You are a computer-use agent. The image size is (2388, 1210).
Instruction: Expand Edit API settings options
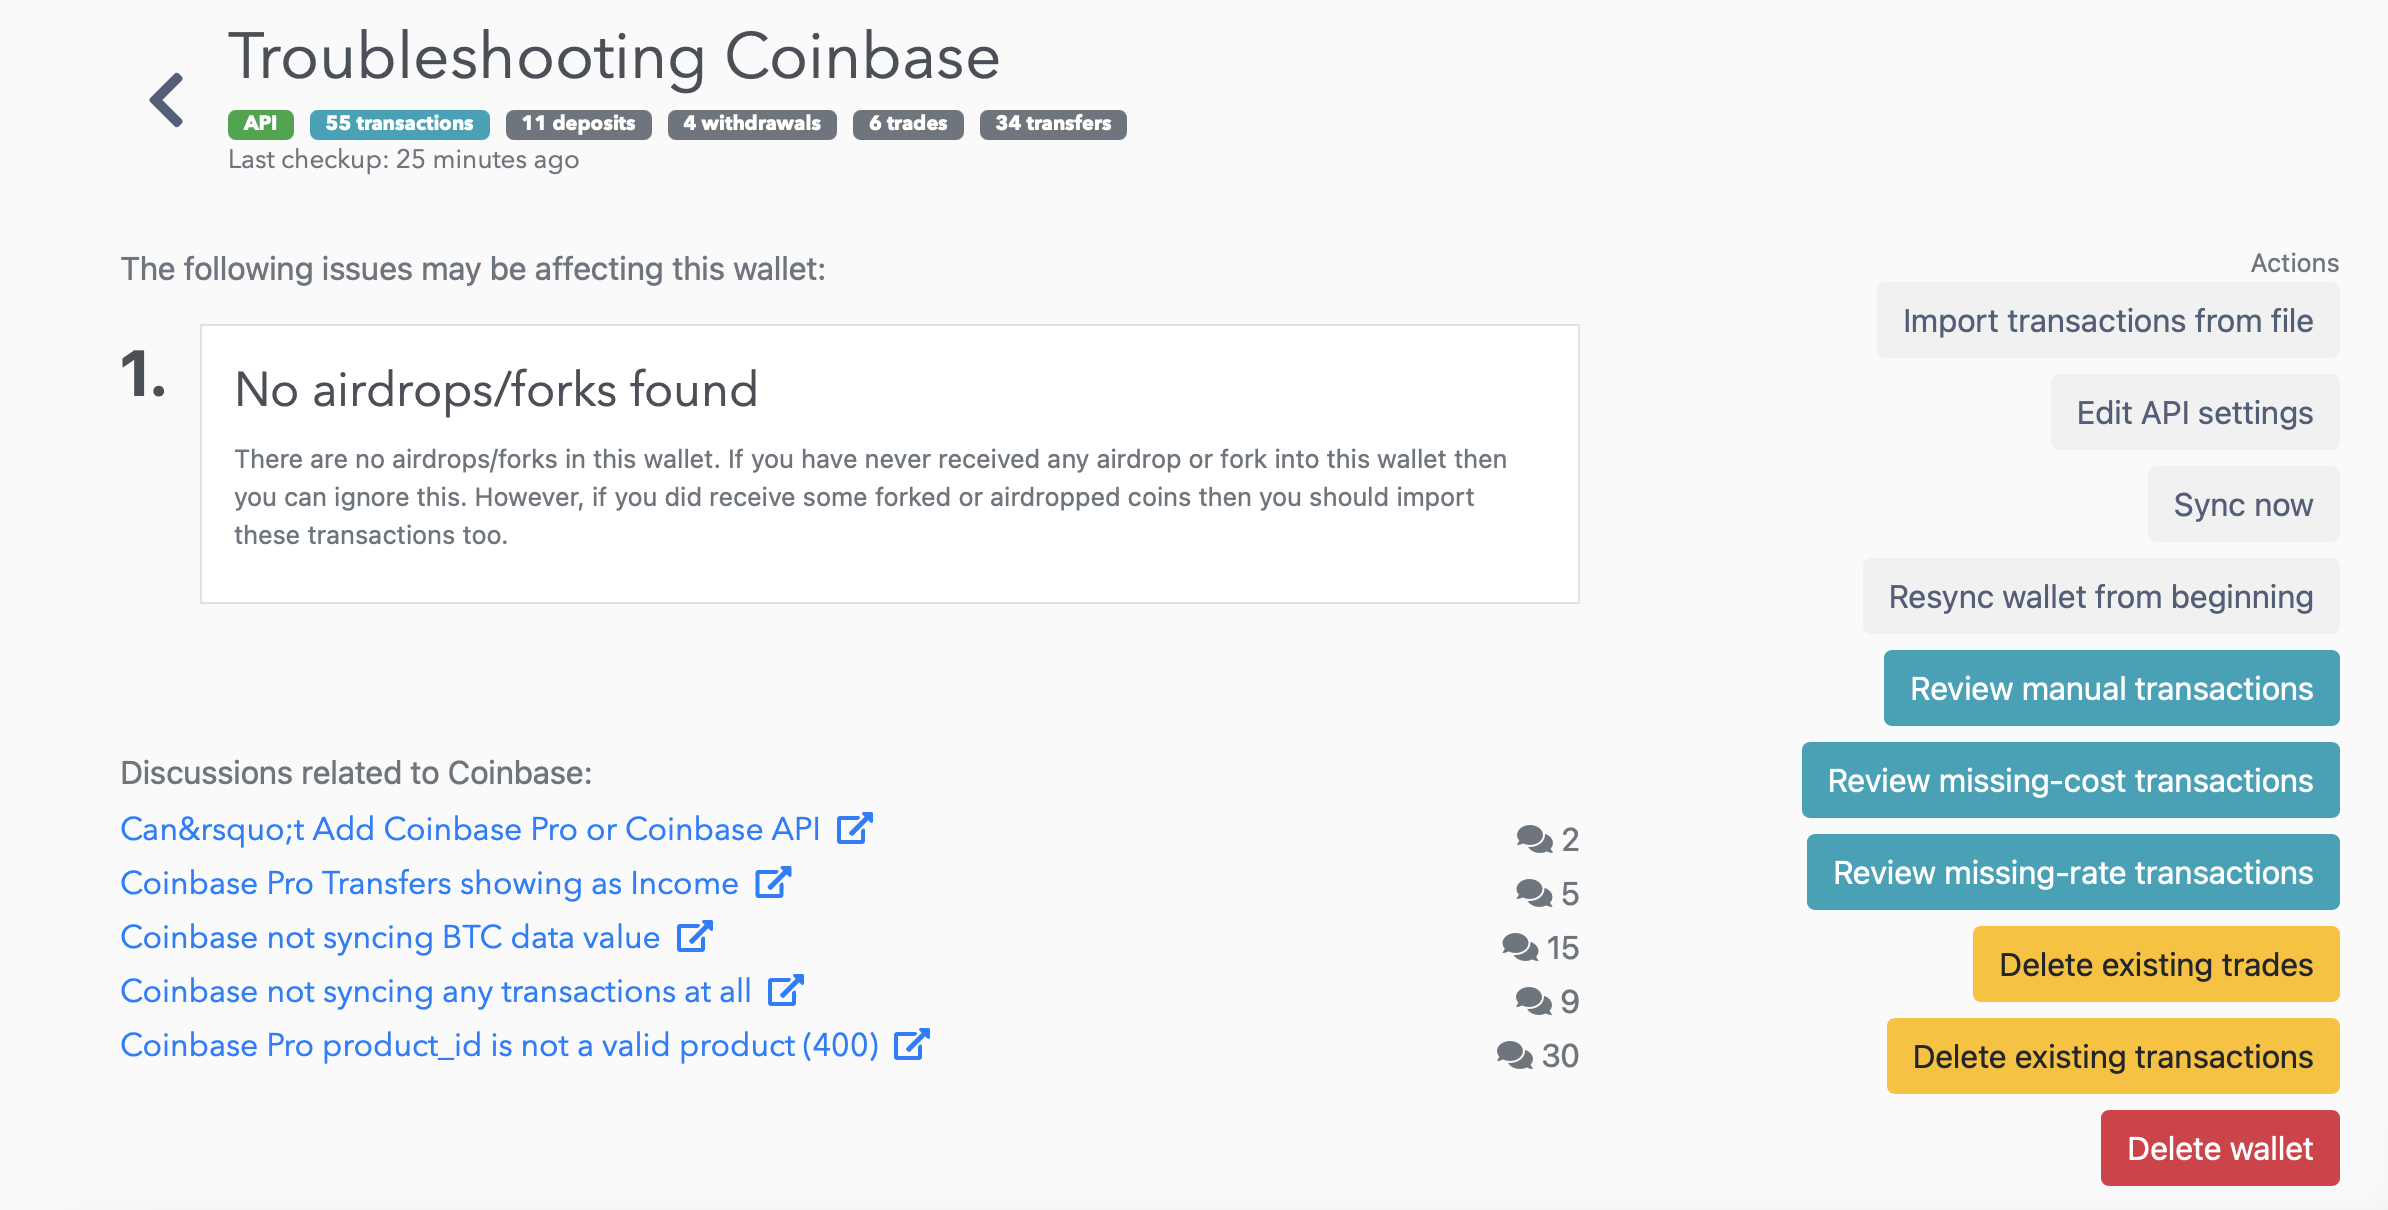pyautogui.click(x=2192, y=414)
